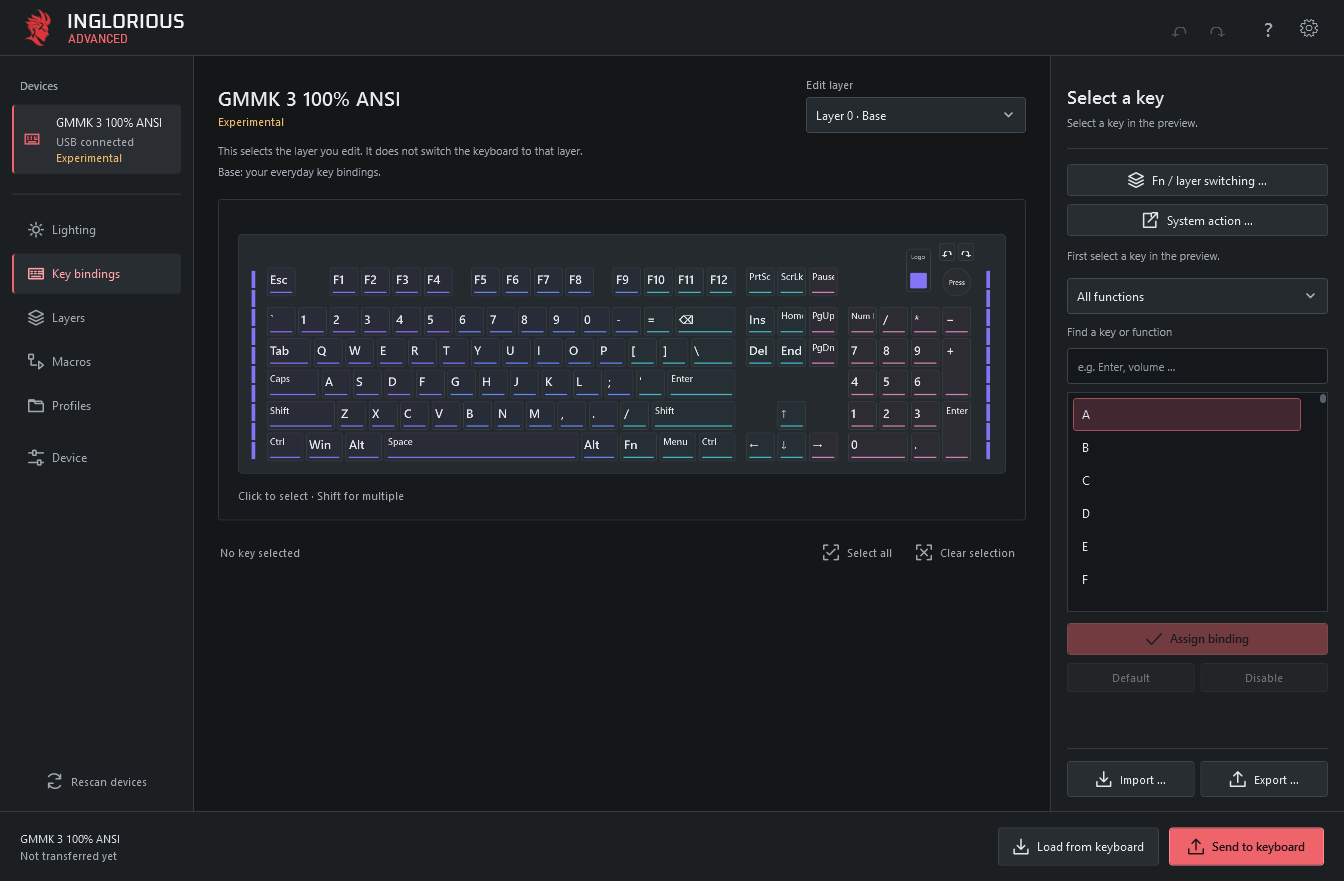Image resolution: width=1344 pixels, height=881 pixels.
Task: Select the up arrow key in preview
Action: [x=791, y=415]
